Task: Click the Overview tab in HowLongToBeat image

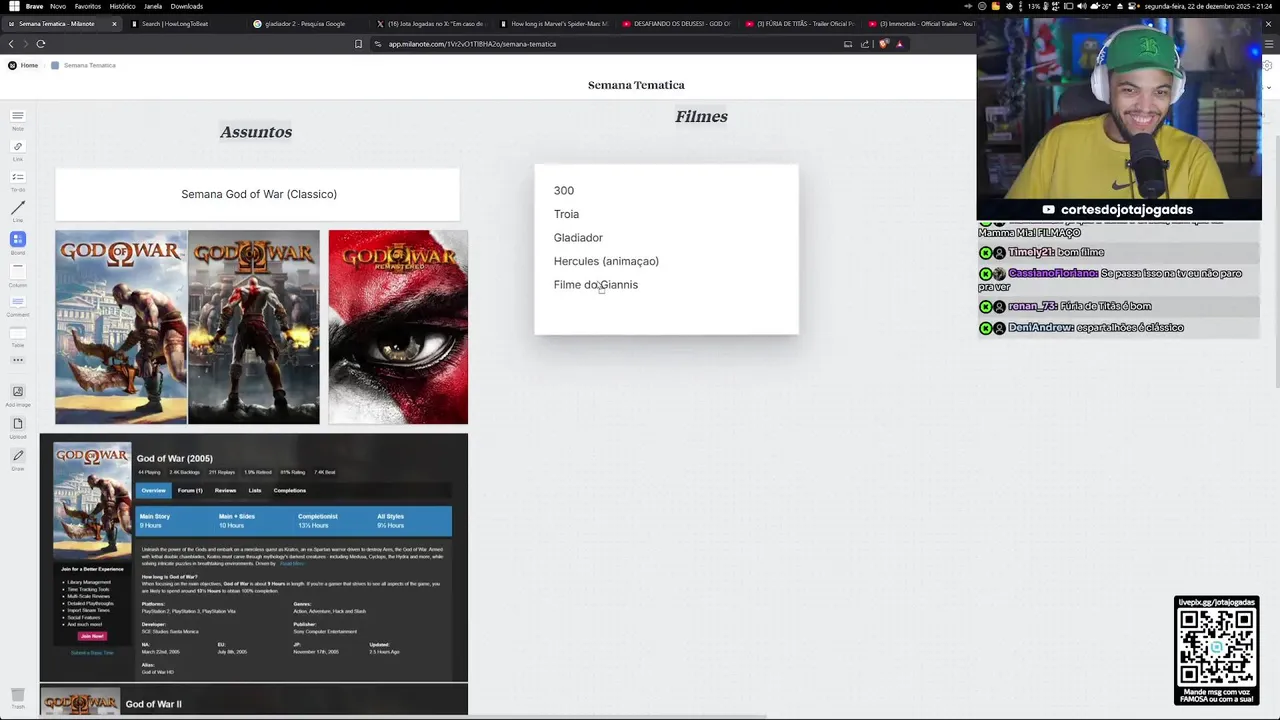Action: pos(153,491)
